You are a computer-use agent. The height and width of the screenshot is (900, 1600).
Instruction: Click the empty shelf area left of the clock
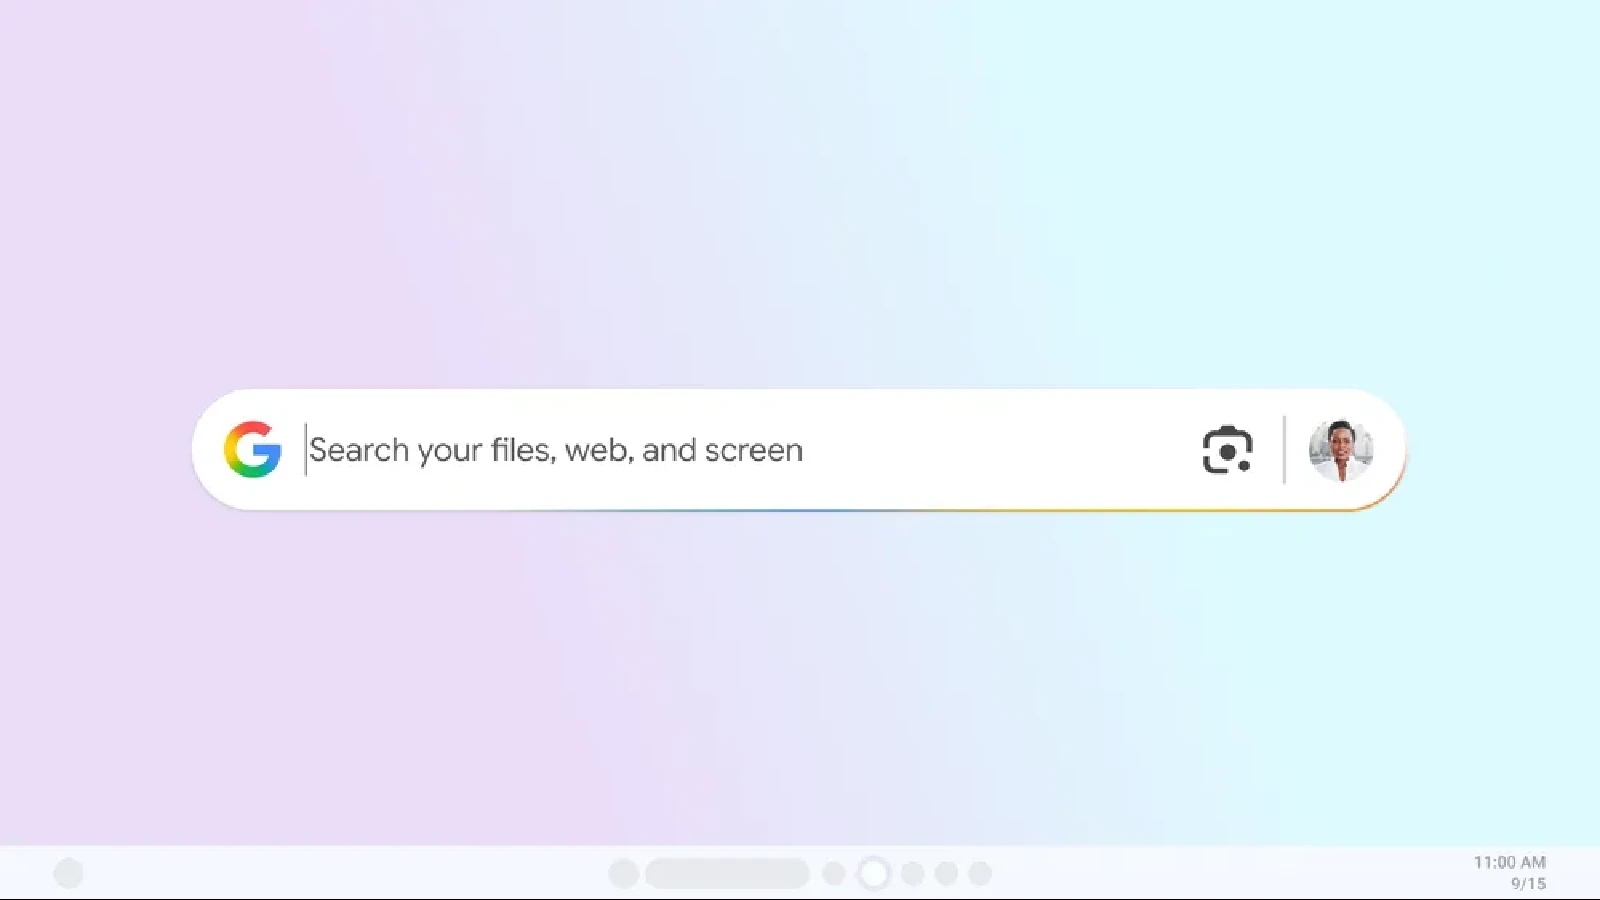pos(1230,873)
